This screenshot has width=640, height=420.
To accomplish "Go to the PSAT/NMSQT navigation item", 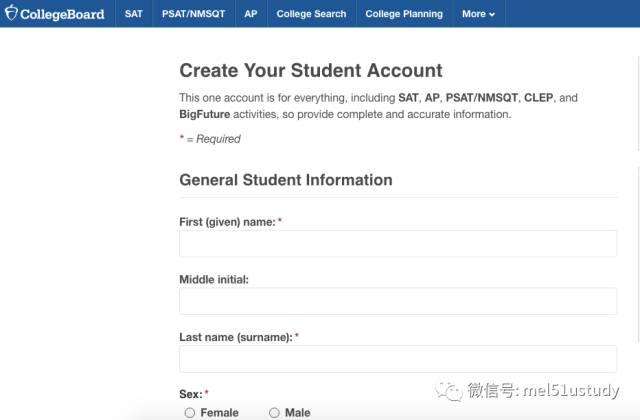I will (193, 14).
